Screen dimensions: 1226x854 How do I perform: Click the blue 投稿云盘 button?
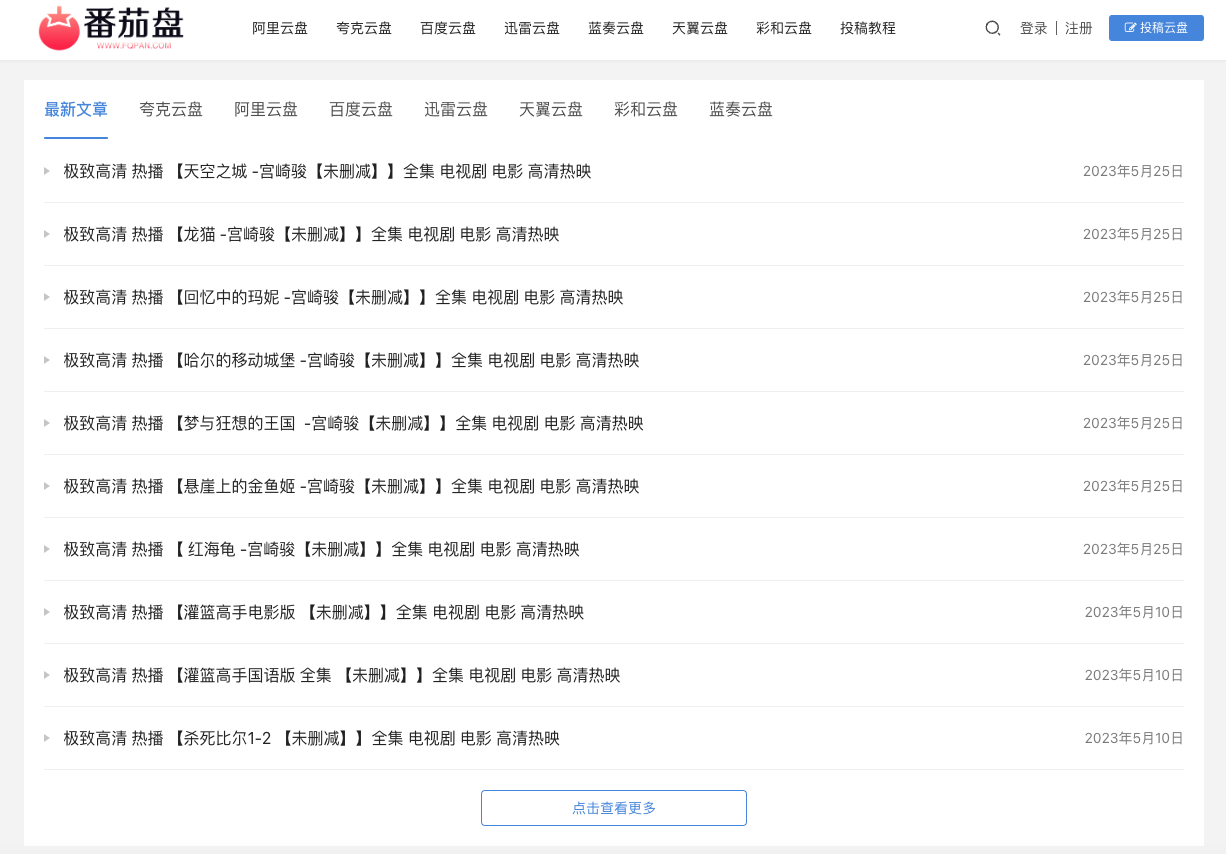pos(1156,28)
